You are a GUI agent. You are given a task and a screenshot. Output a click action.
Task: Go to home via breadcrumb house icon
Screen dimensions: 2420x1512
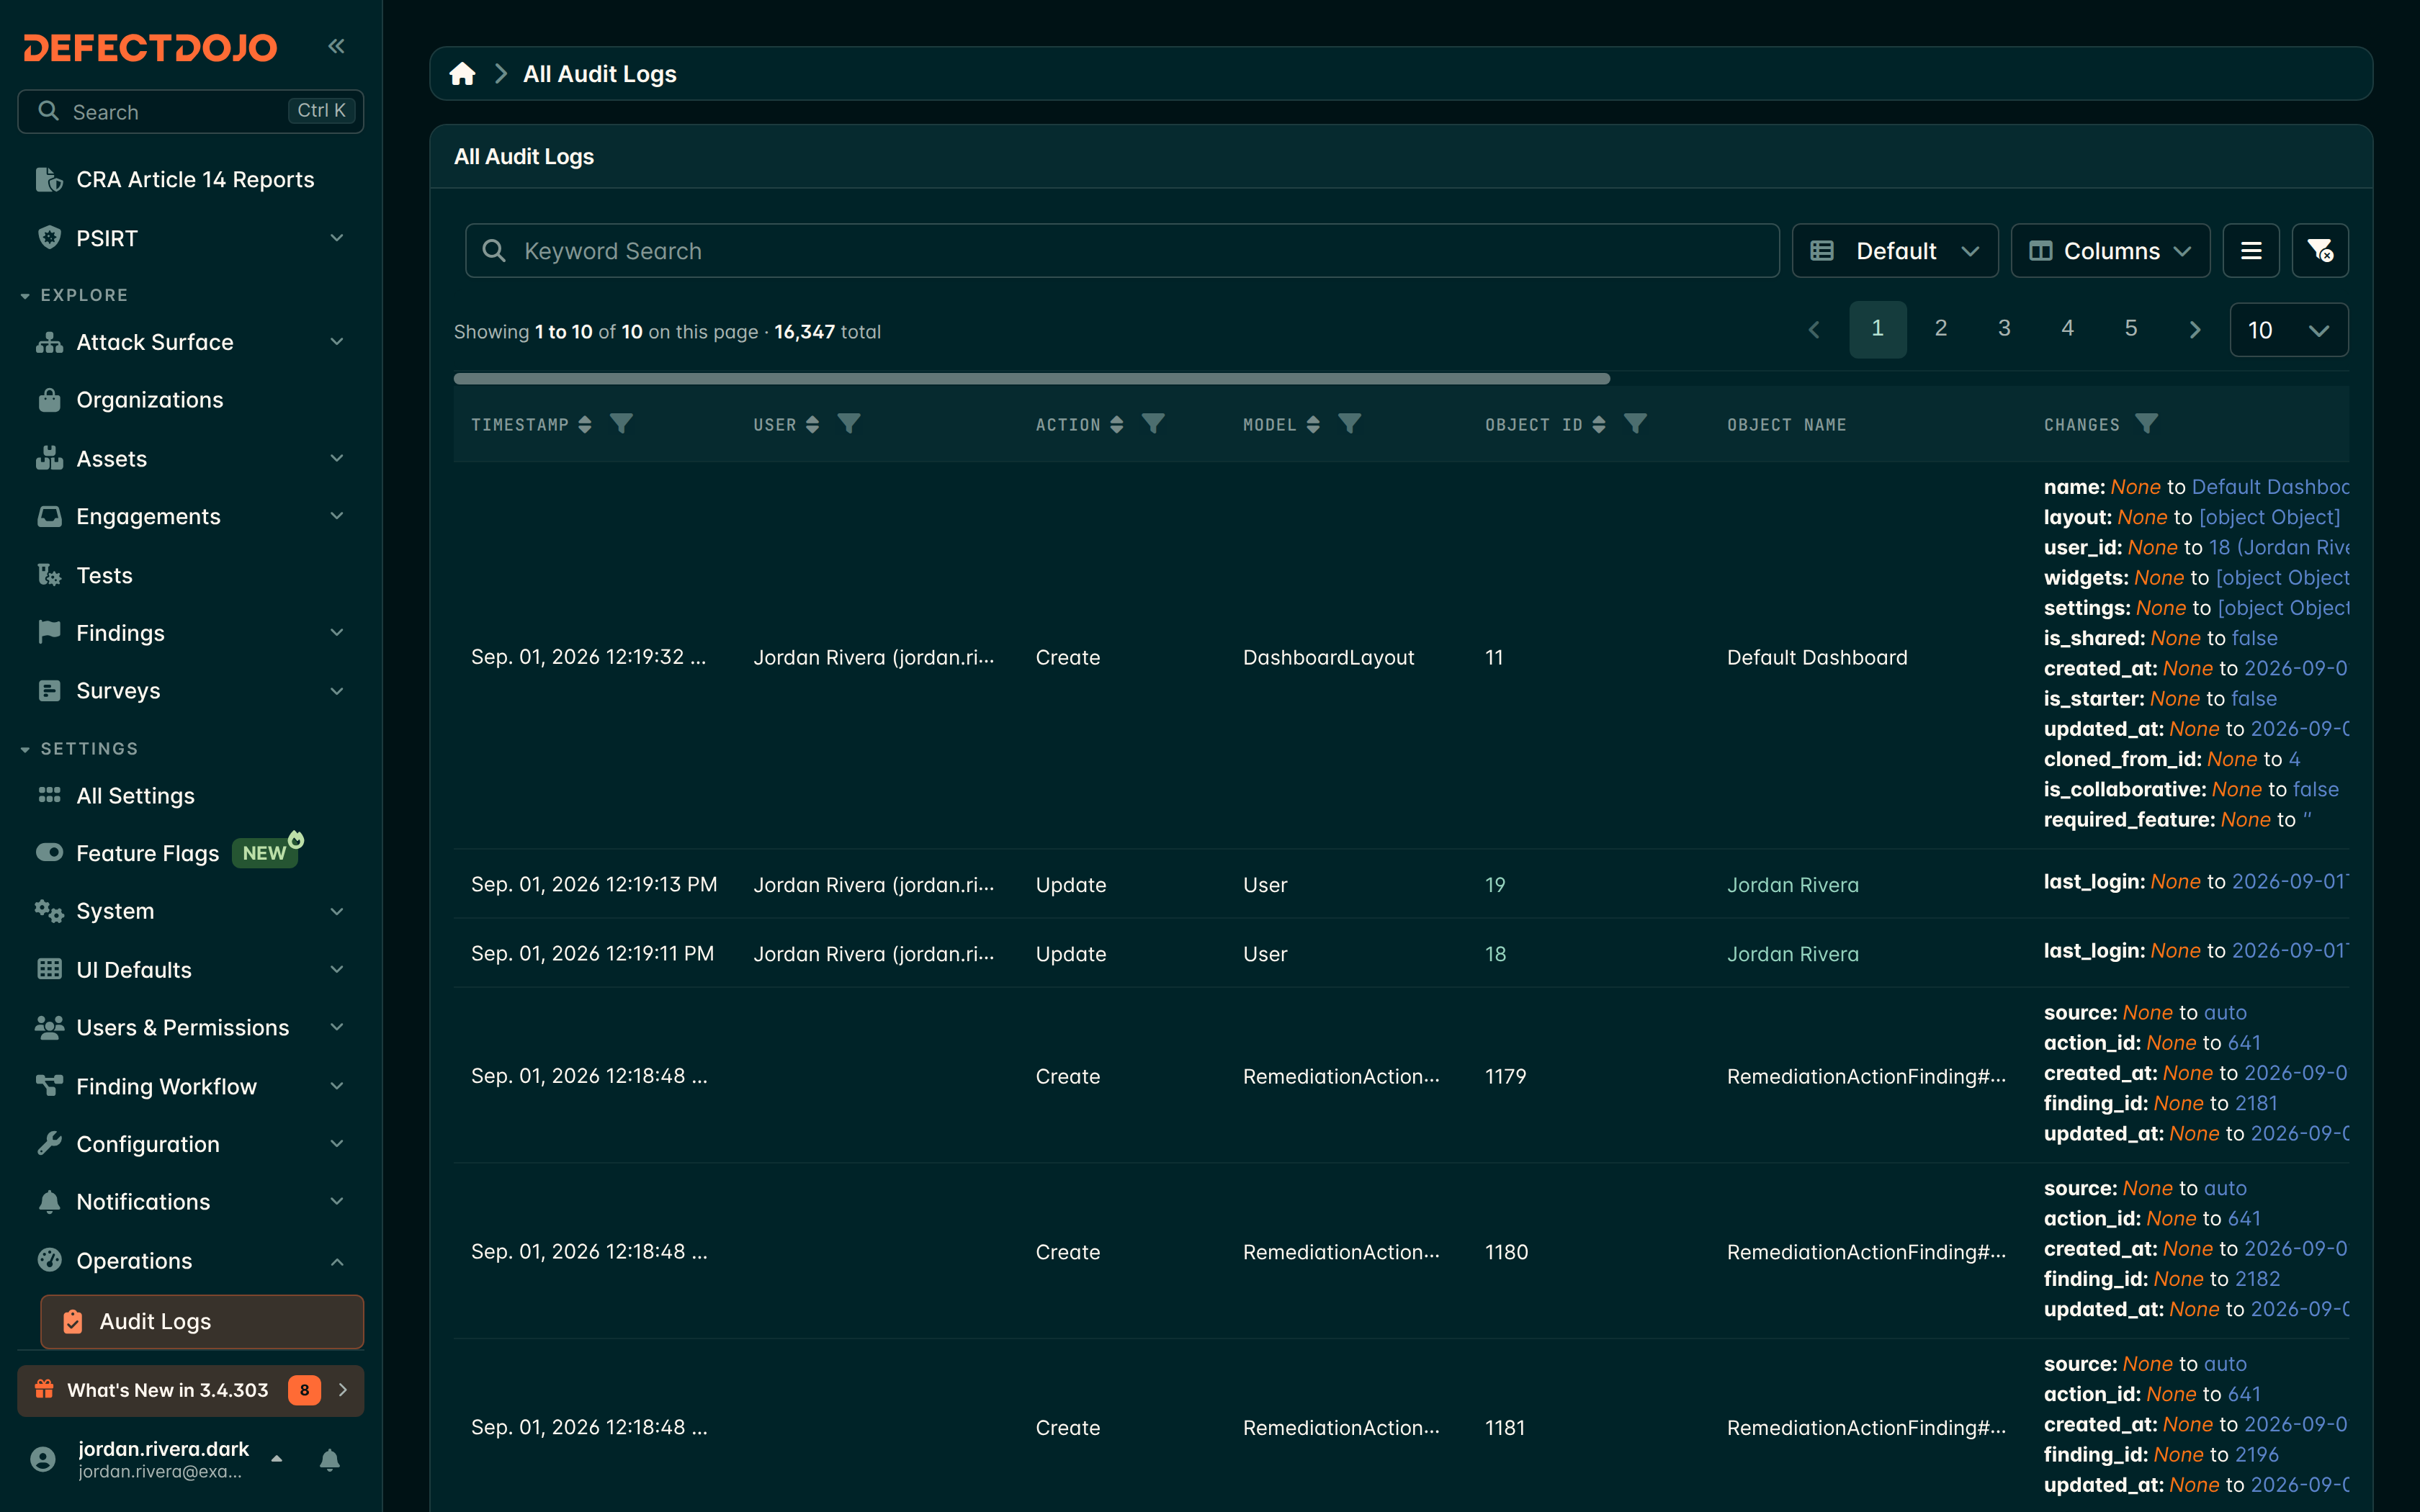[x=462, y=74]
